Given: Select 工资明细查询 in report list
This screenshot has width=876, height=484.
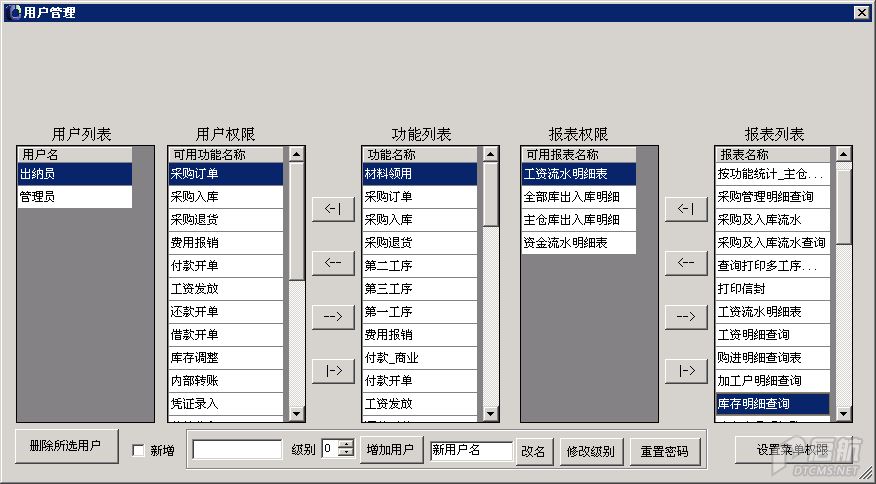Looking at the screenshot, I should pos(773,334).
